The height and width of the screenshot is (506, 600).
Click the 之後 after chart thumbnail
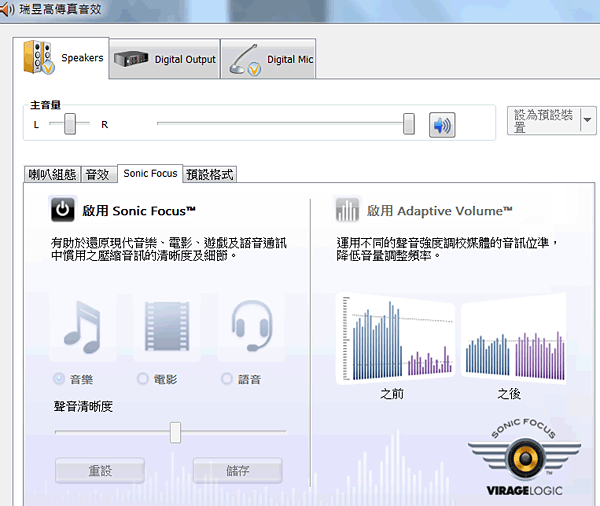[x=514, y=338]
